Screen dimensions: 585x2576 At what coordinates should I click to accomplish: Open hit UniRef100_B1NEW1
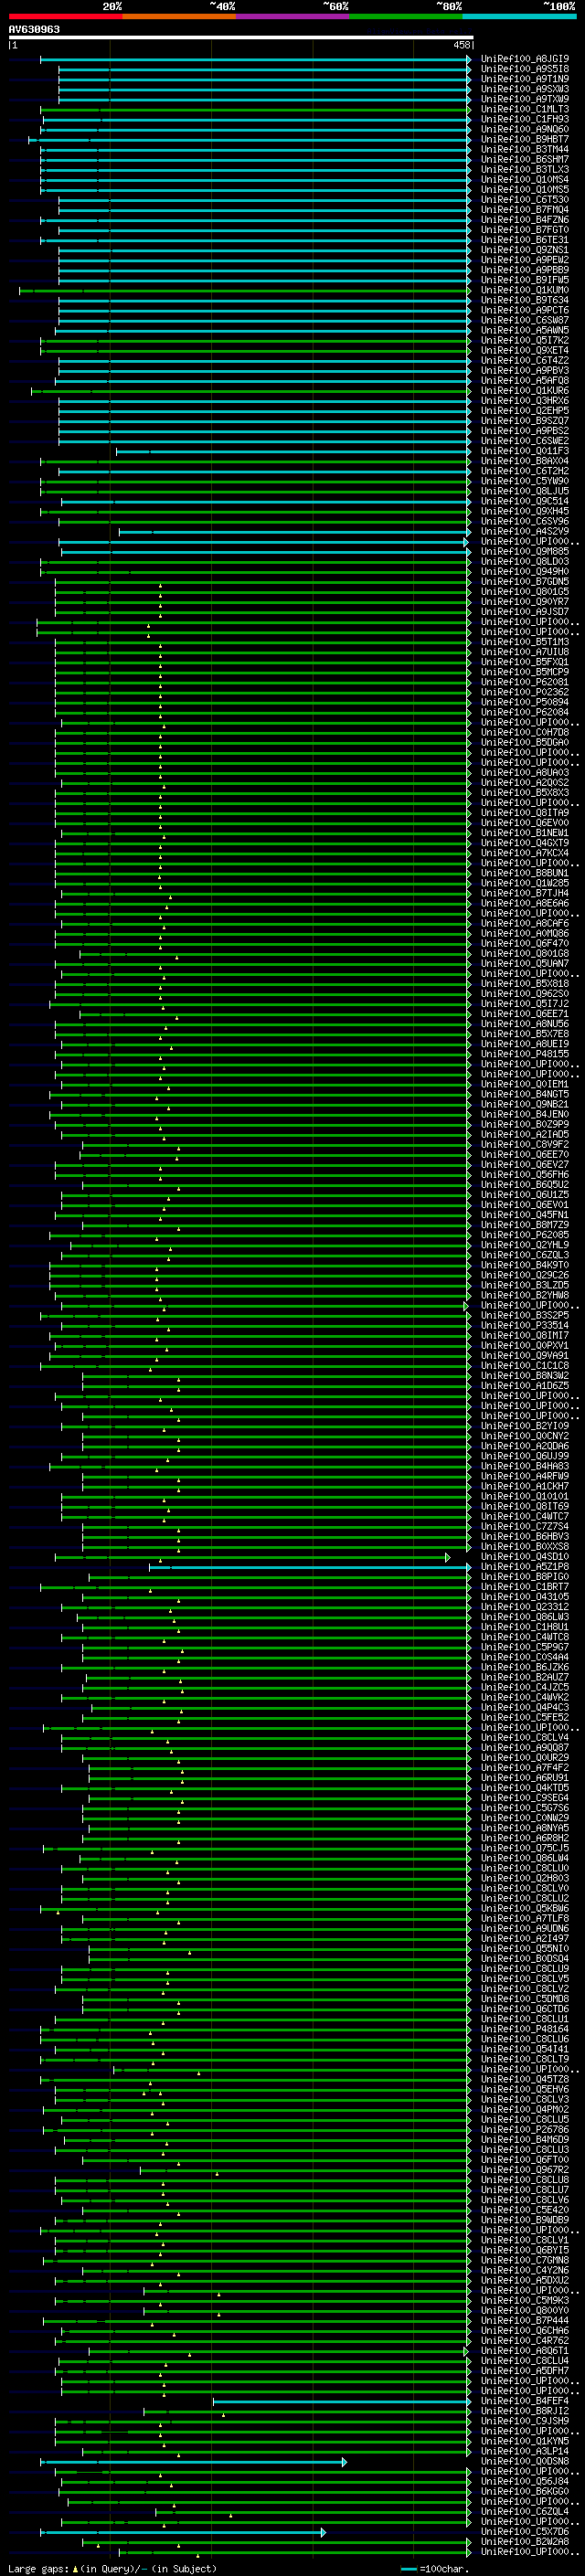tap(525, 833)
